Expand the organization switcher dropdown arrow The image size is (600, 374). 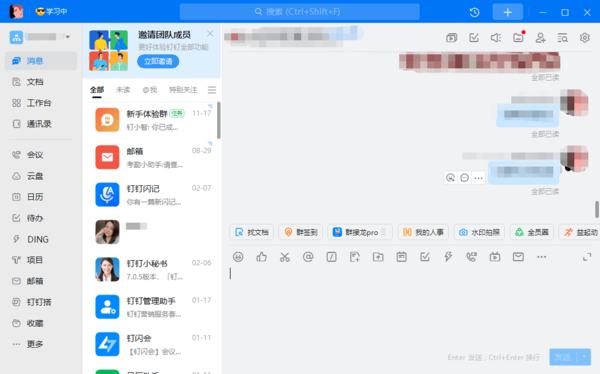coord(68,37)
